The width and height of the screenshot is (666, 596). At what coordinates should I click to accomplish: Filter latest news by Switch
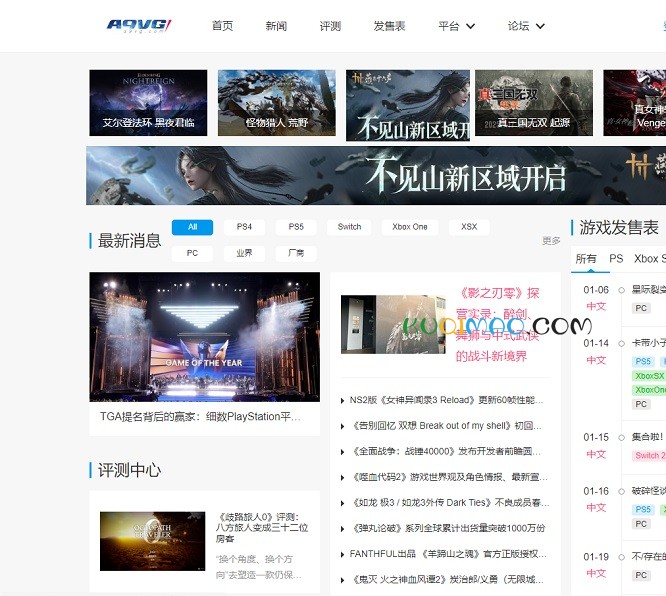349,227
